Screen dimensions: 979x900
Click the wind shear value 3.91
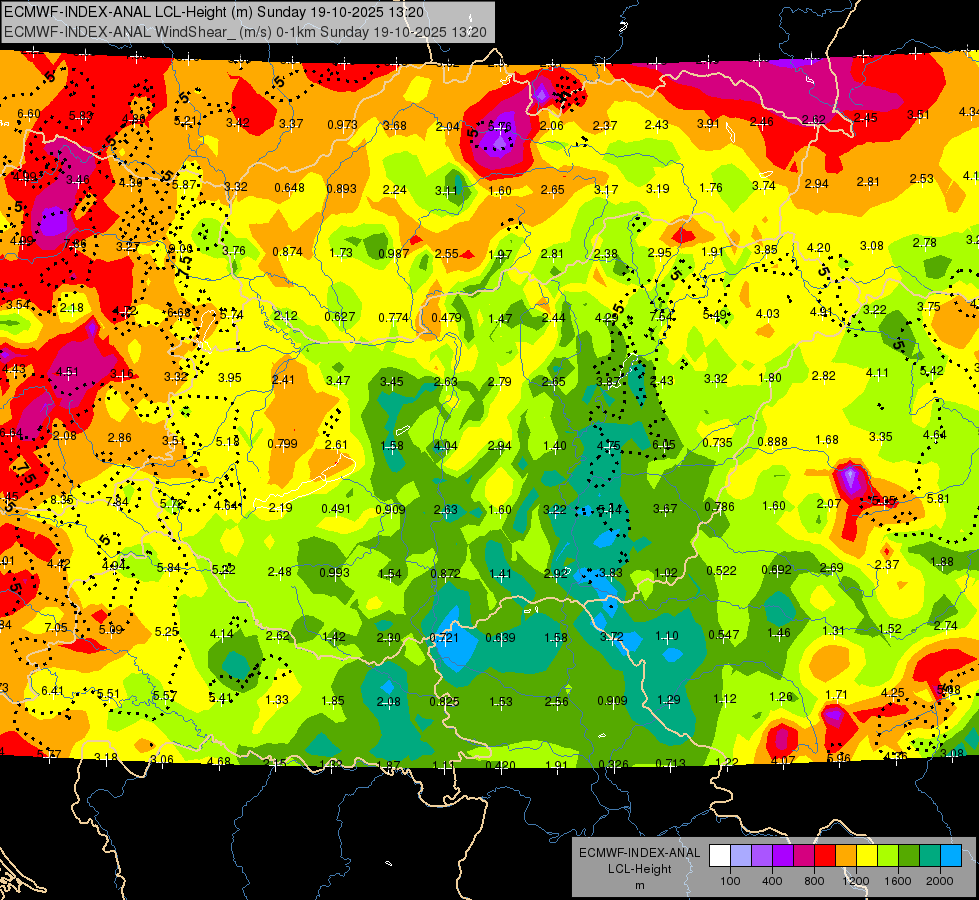pyautogui.click(x=708, y=124)
